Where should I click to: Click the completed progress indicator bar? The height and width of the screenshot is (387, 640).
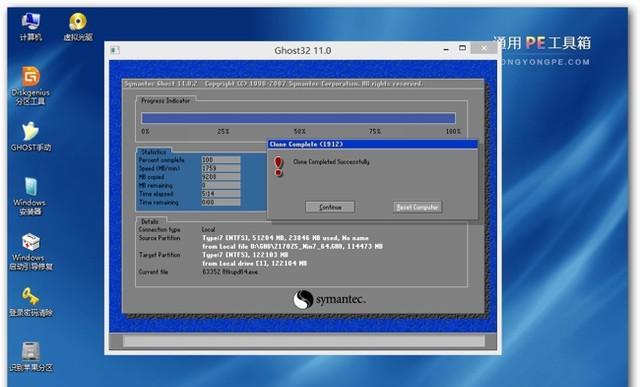298,118
